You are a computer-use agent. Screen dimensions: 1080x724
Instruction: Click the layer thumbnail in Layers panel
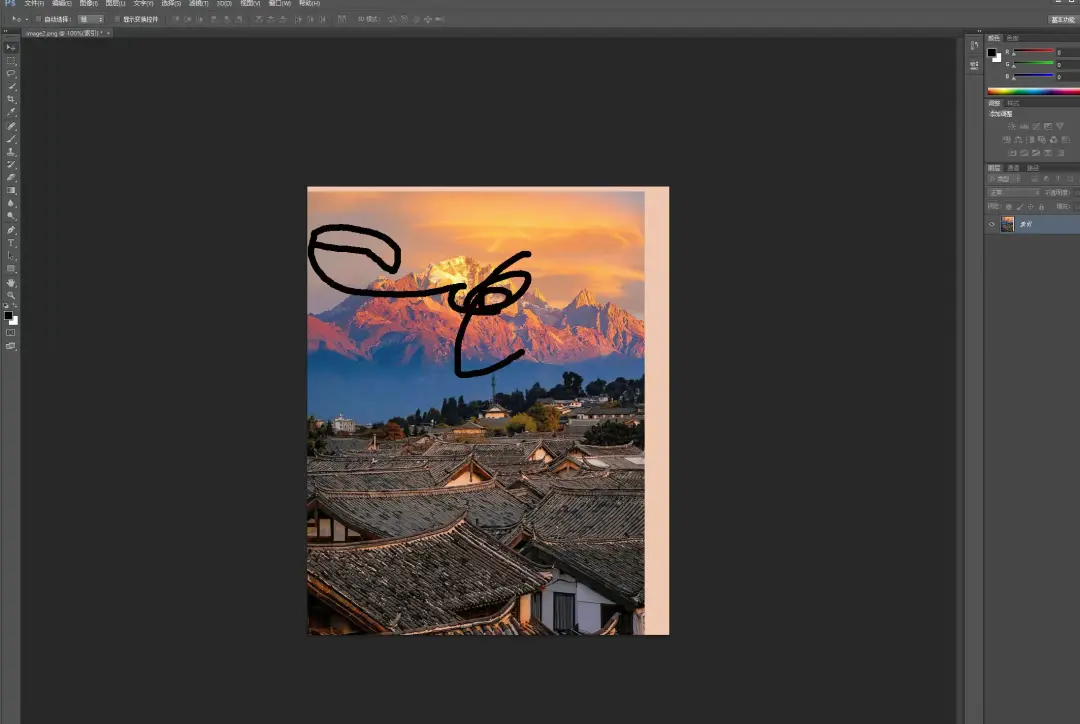[x=1007, y=225]
